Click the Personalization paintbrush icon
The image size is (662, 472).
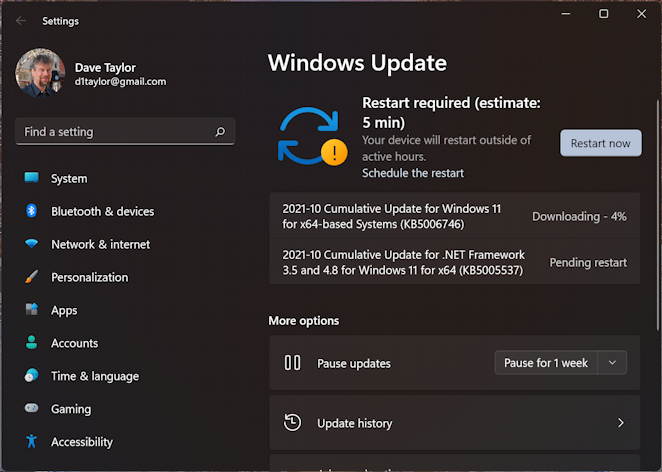(32, 277)
